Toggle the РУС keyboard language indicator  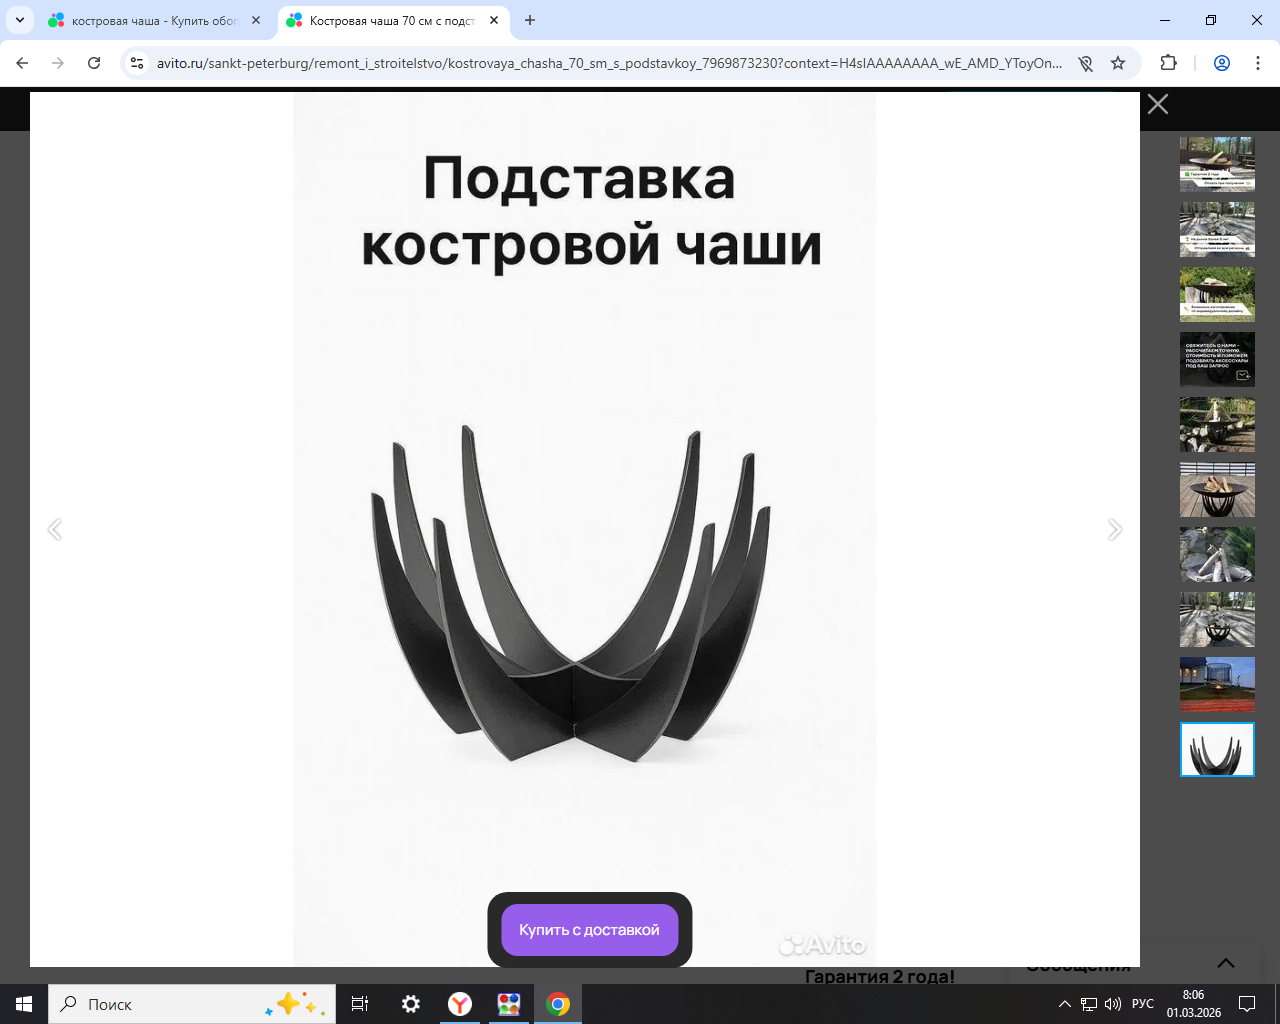click(x=1142, y=1004)
